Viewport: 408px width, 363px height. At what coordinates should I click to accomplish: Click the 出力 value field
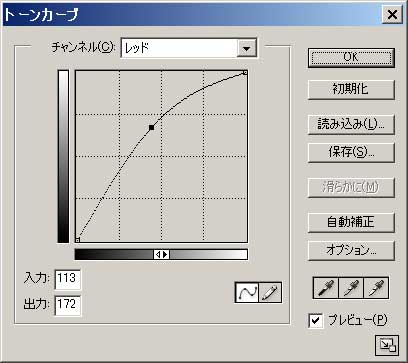[67, 305]
